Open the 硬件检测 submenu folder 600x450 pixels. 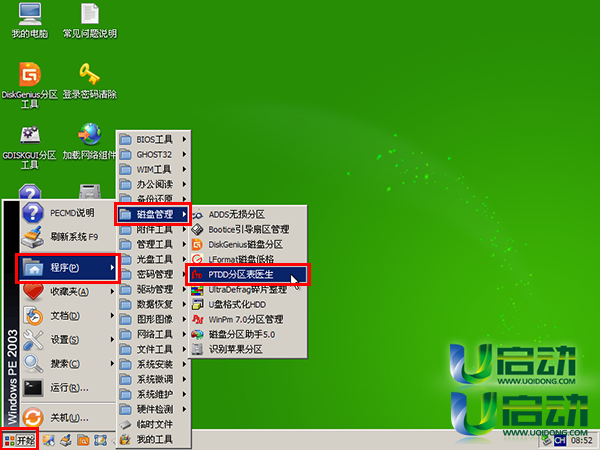pyautogui.click(x=153, y=409)
